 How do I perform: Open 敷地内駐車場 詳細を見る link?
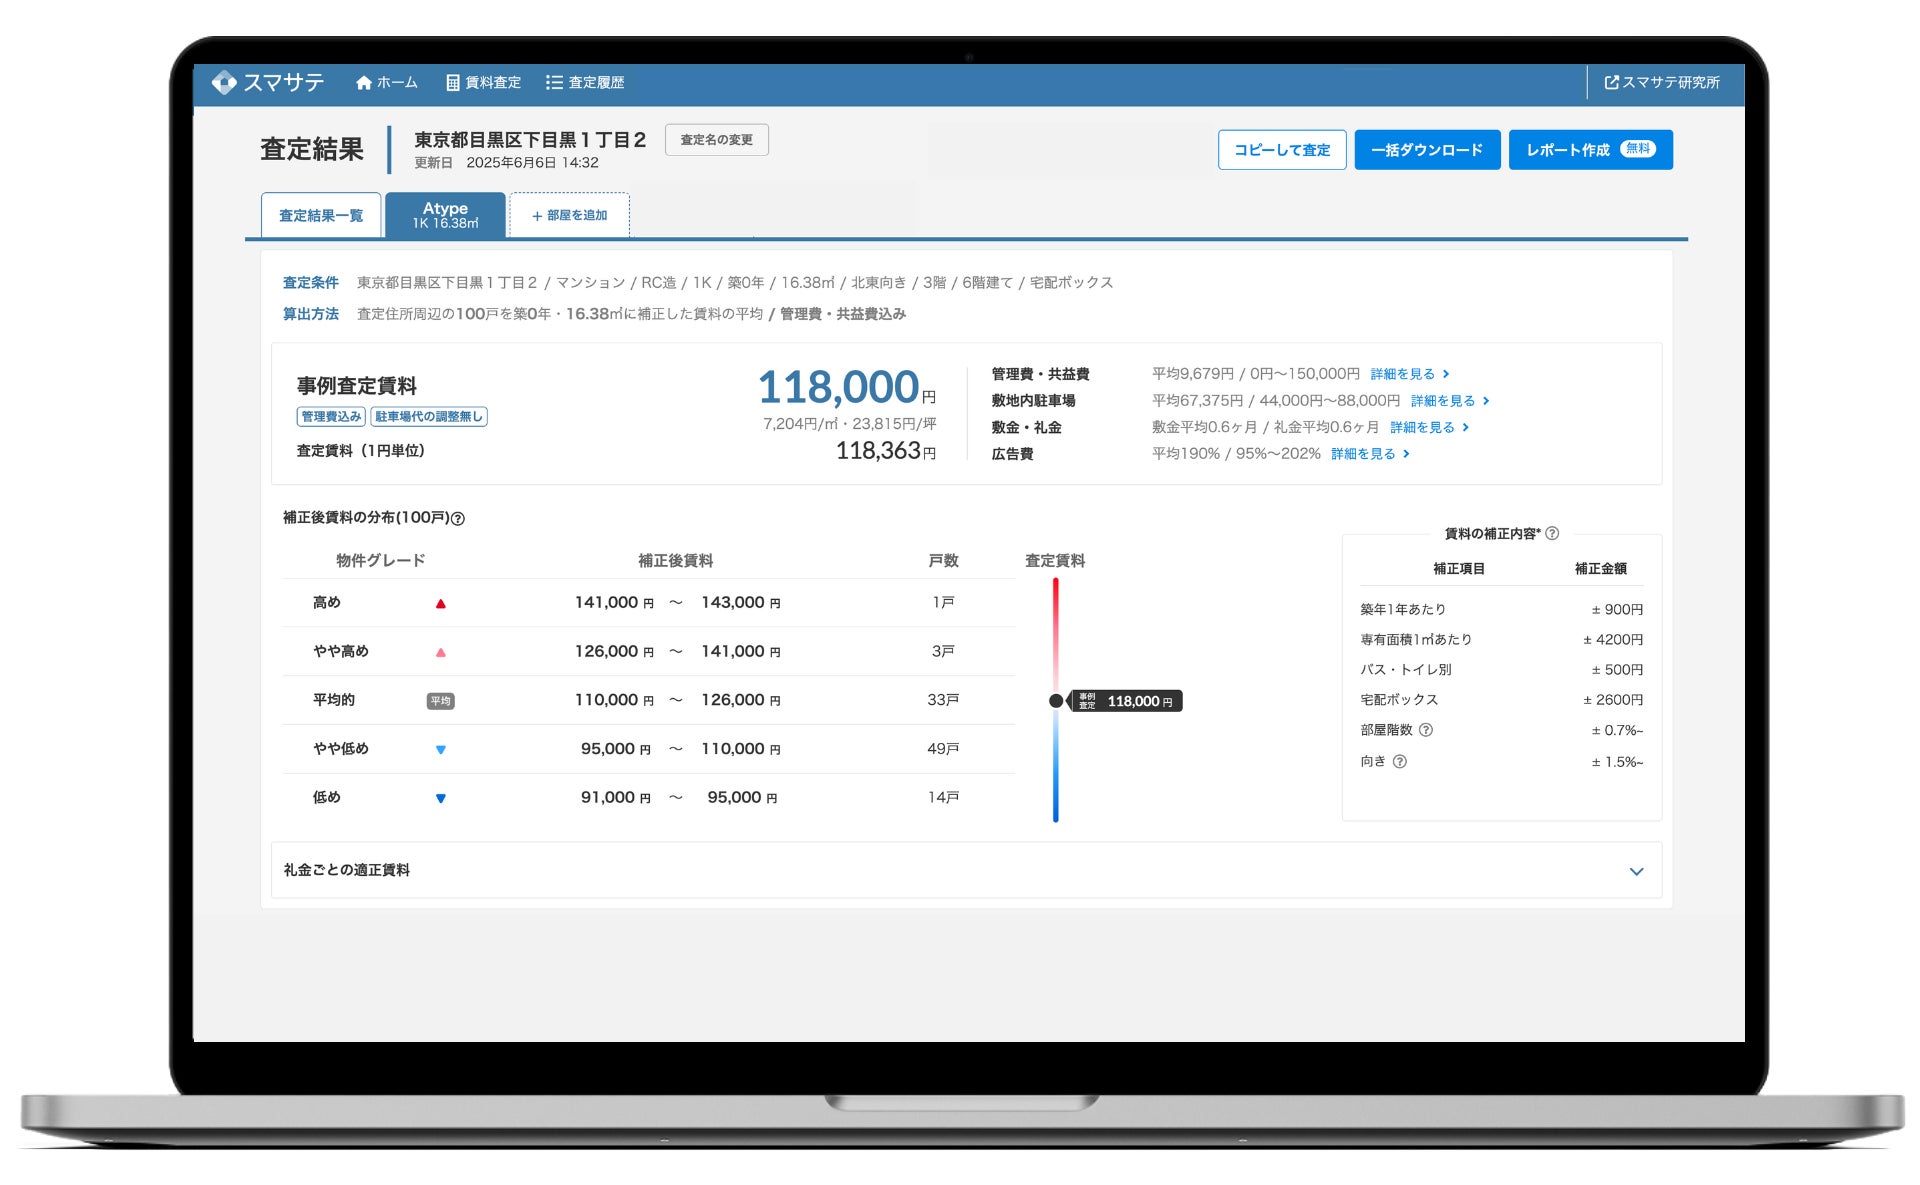[x=1449, y=401]
